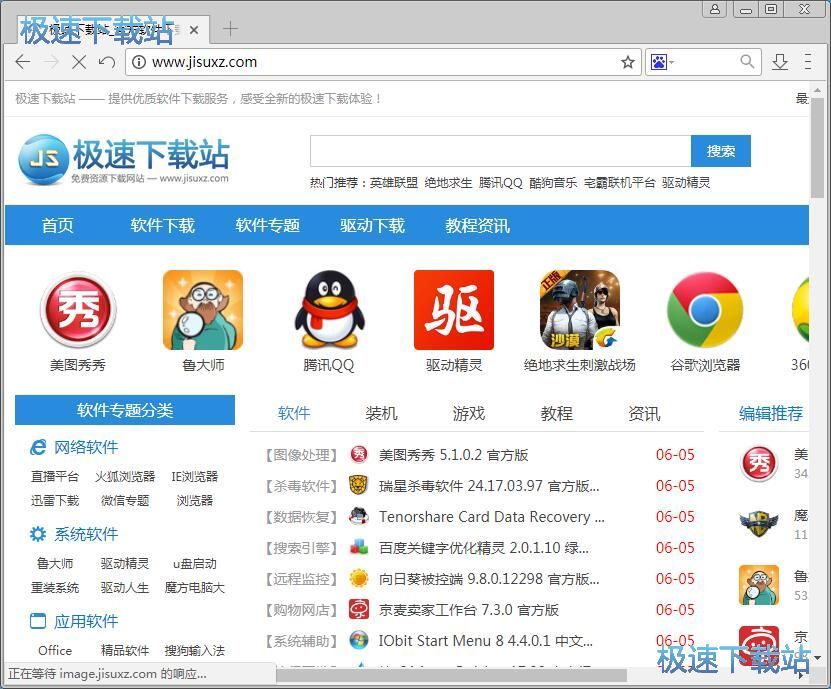831x689 pixels.
Task: Open the browser downloads arrow icon
Action: pos(780,61)
